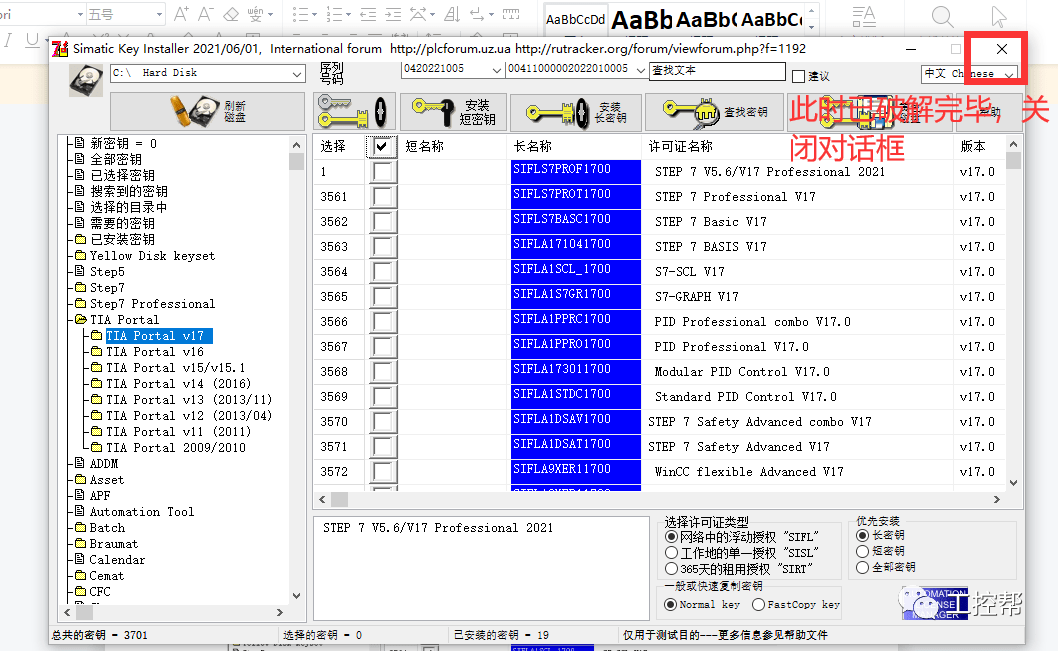This screenshot has width=1058, height=651.
Task: Click the two-keys install button
Action: 354,111
